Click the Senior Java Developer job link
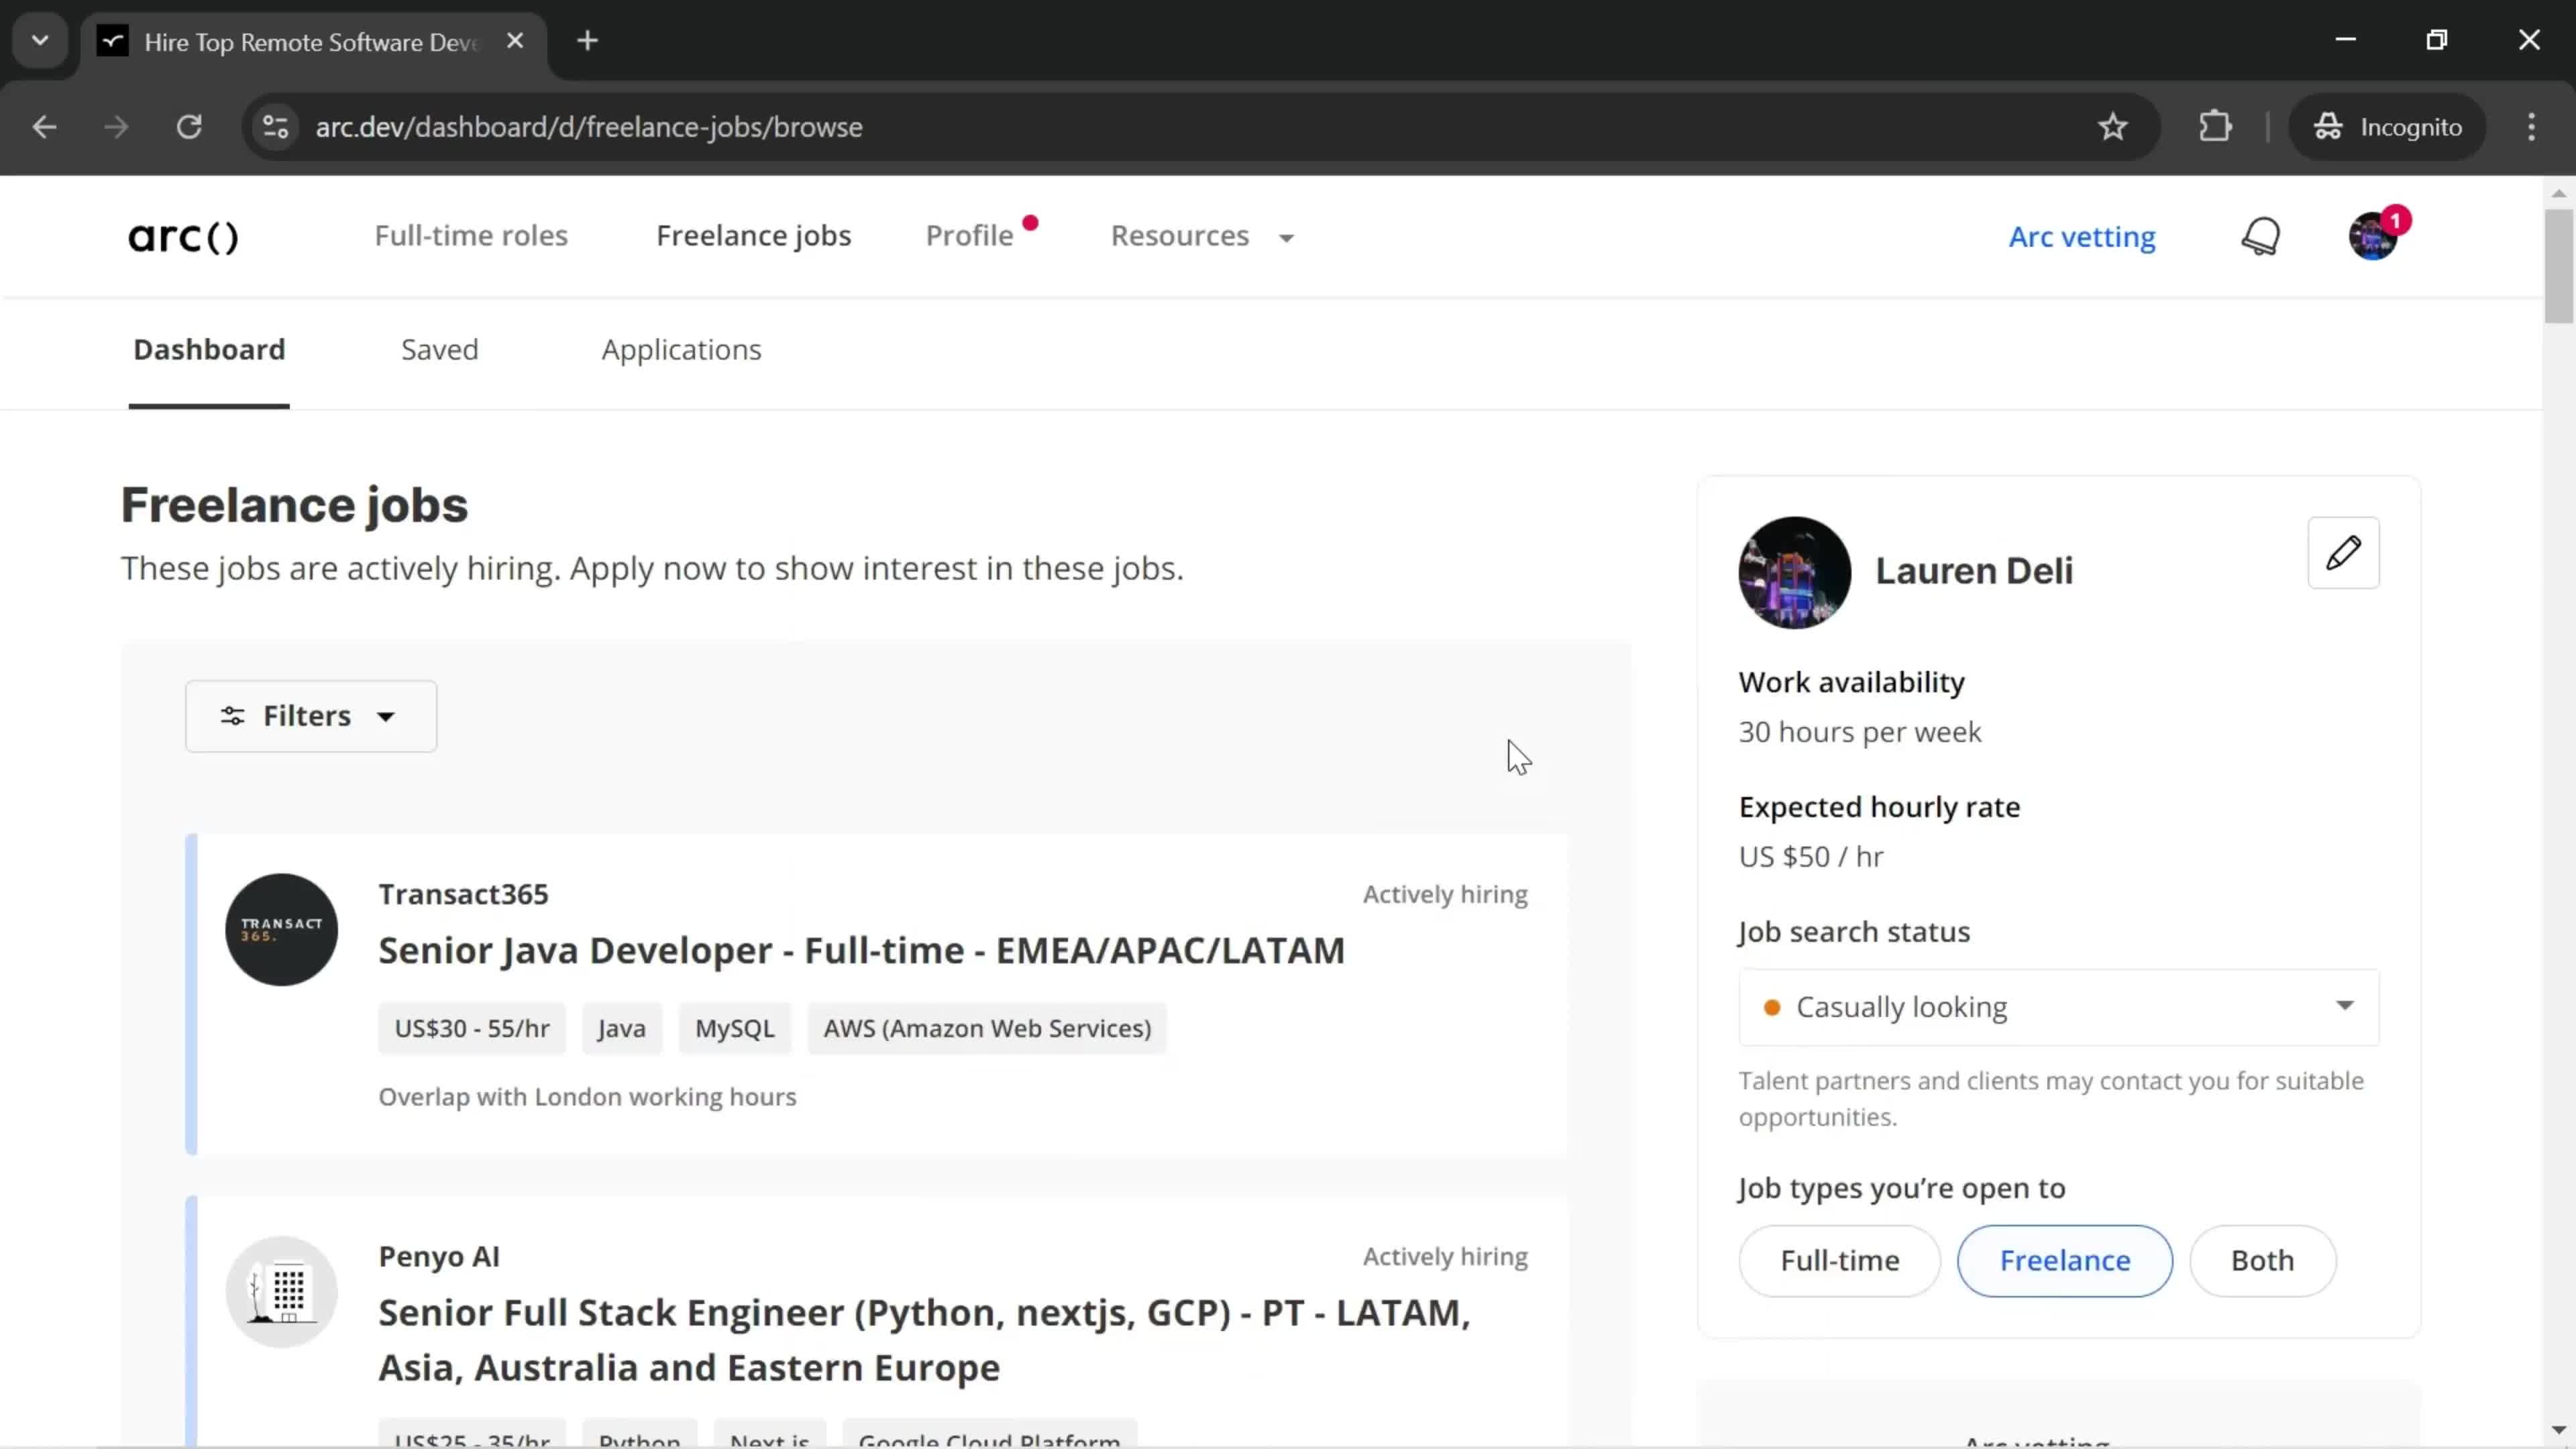Viewport: 2576px width, 1449px height. [861, 950]
